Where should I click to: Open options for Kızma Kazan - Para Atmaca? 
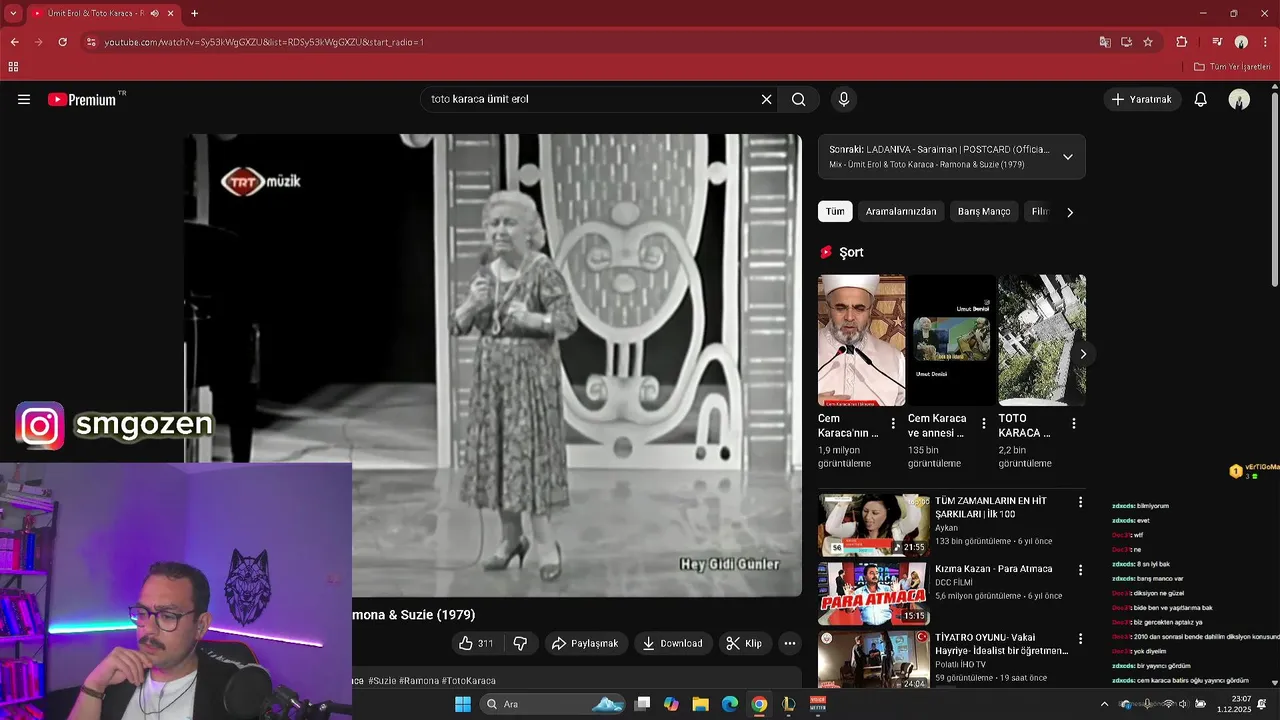[x=1080, y=570]
